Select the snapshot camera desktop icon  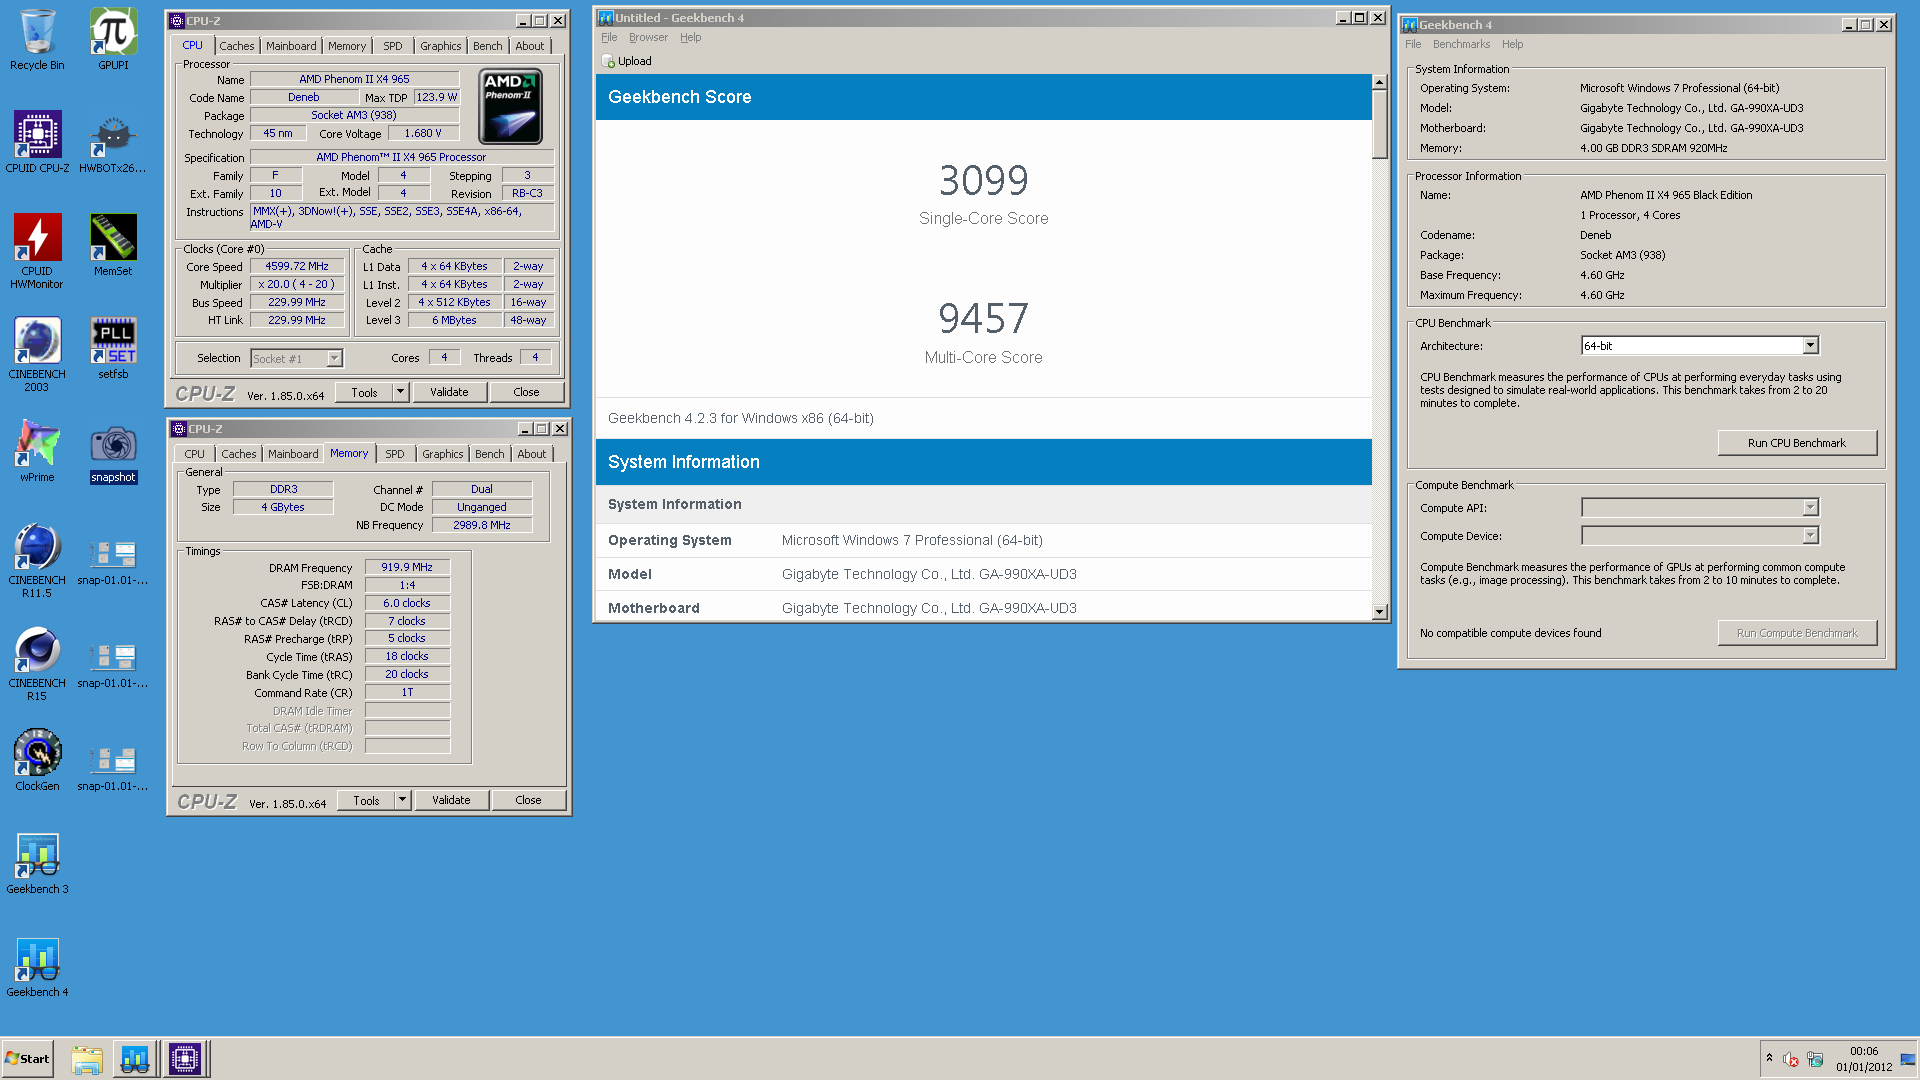(113, 452)
